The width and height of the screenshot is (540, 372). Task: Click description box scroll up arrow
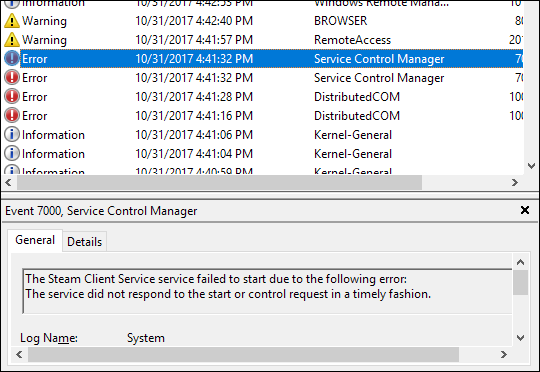click(520, 262)
